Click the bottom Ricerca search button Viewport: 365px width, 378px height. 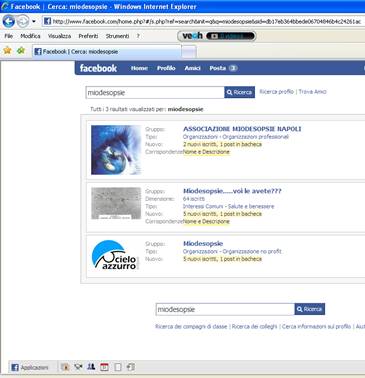coord(310,309)
